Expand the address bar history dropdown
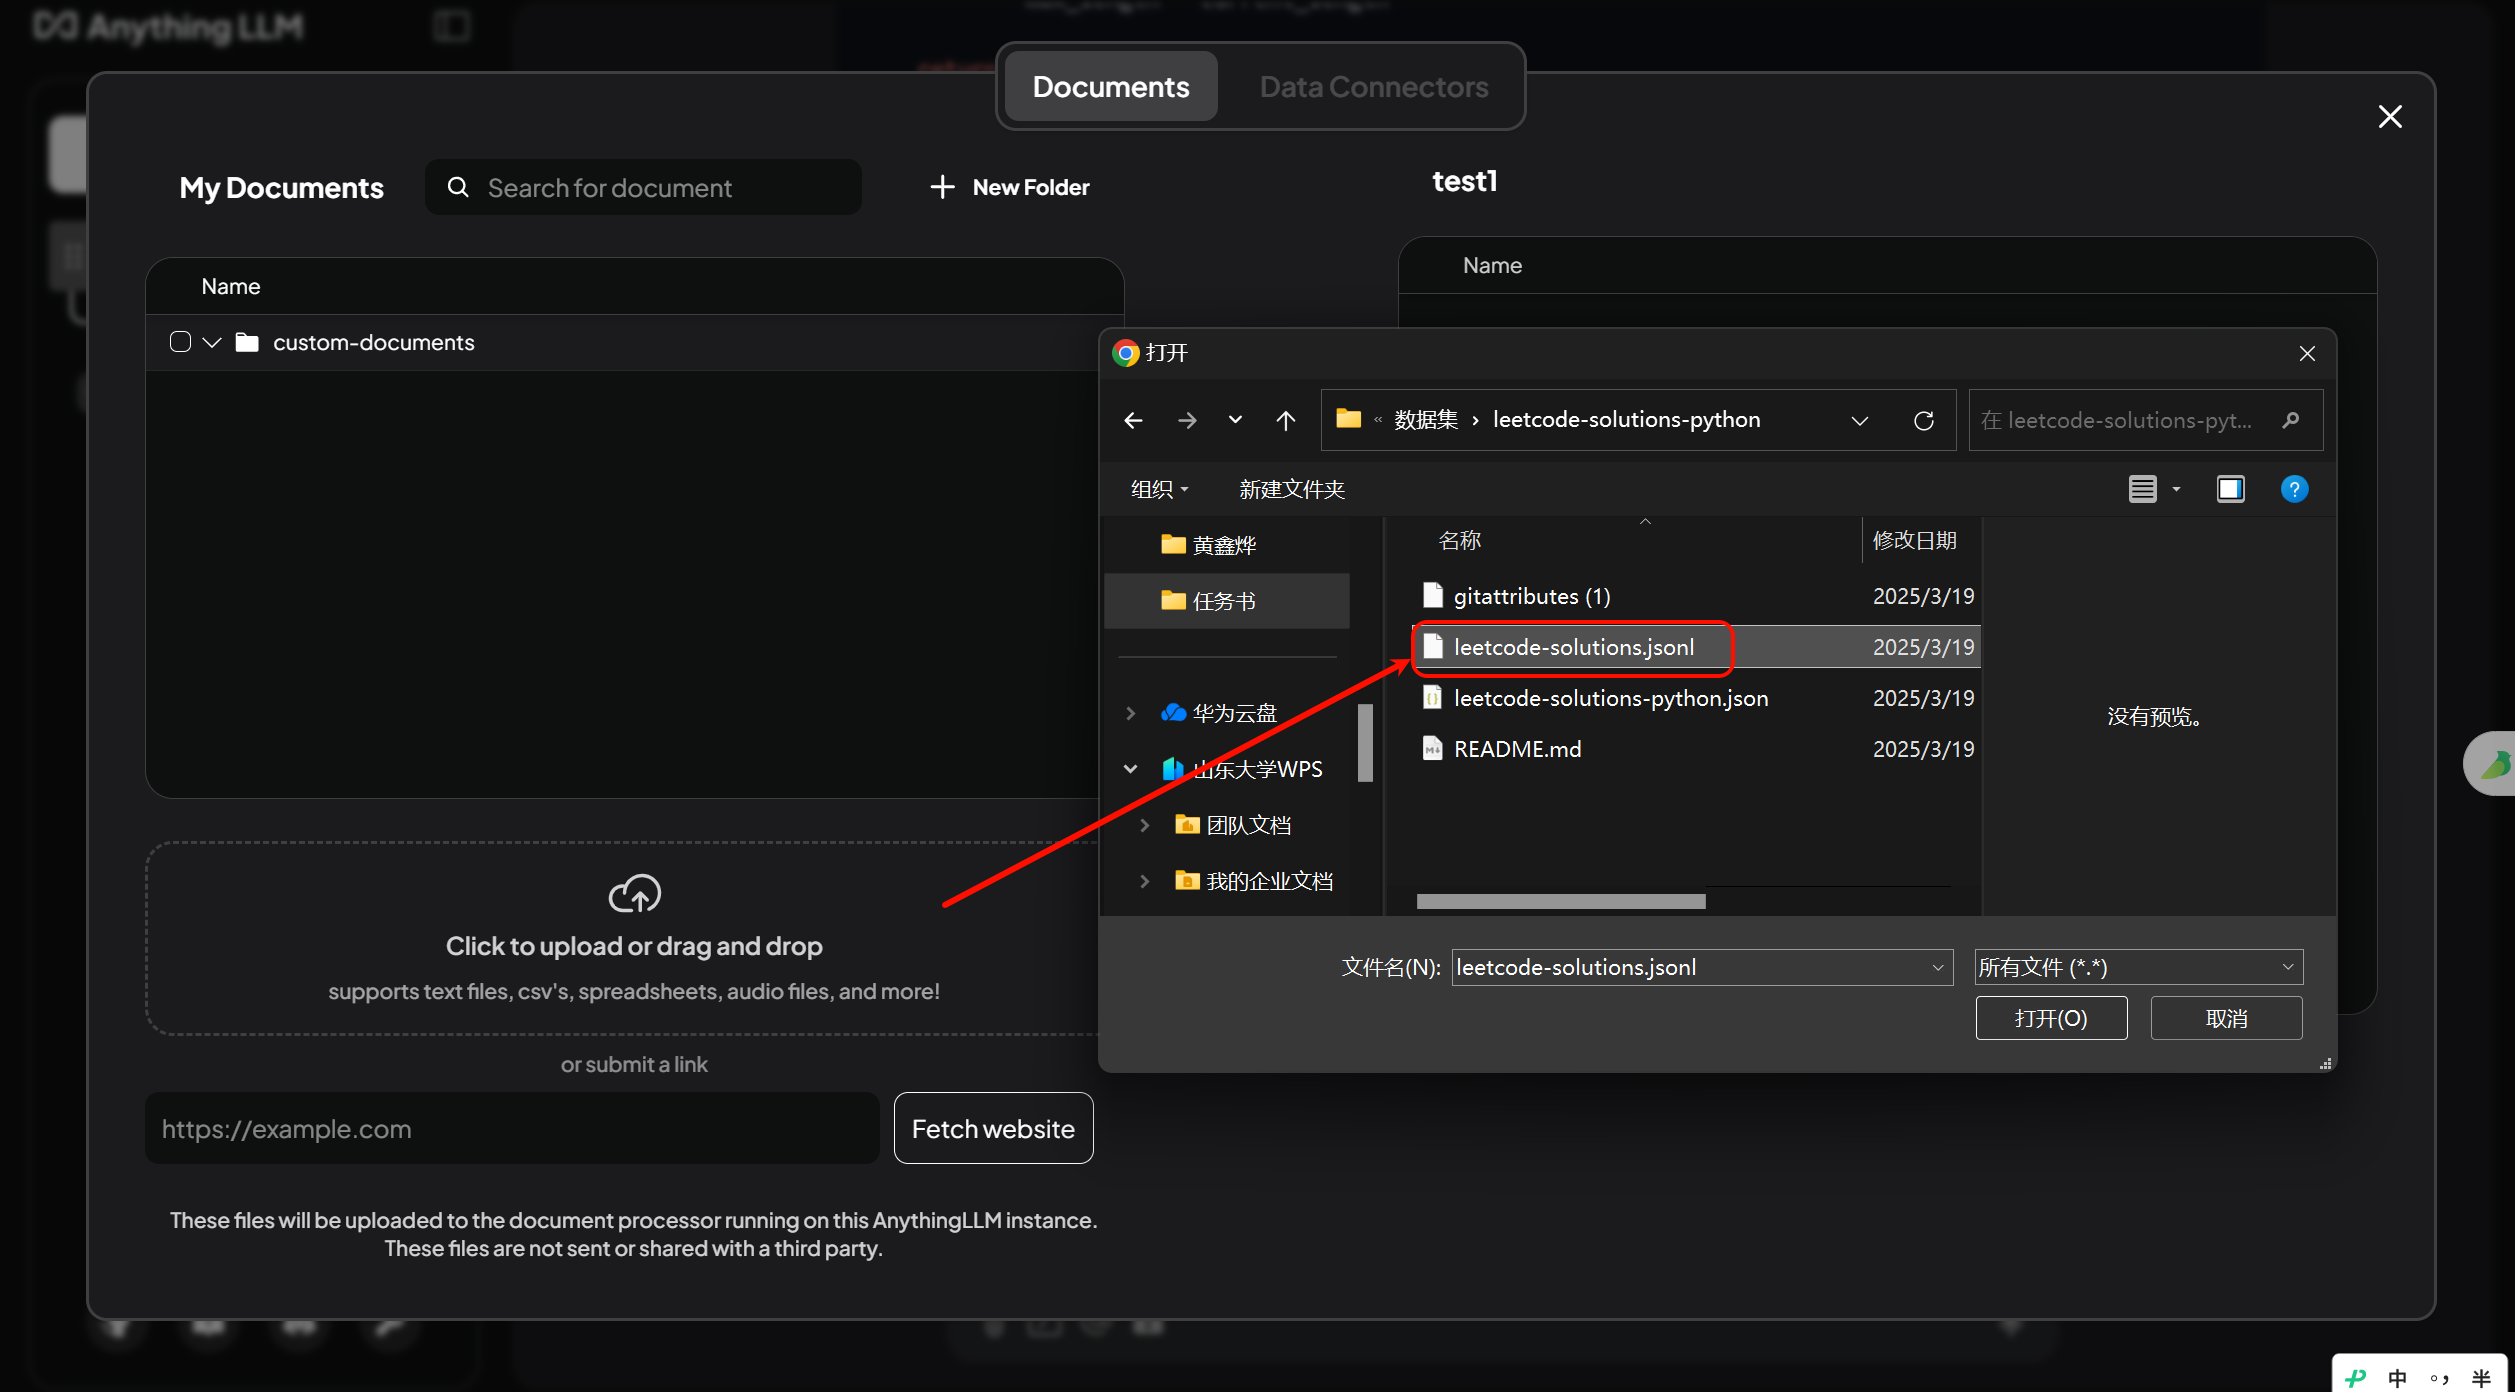2515x1392 pixels. pos(1859,420)
